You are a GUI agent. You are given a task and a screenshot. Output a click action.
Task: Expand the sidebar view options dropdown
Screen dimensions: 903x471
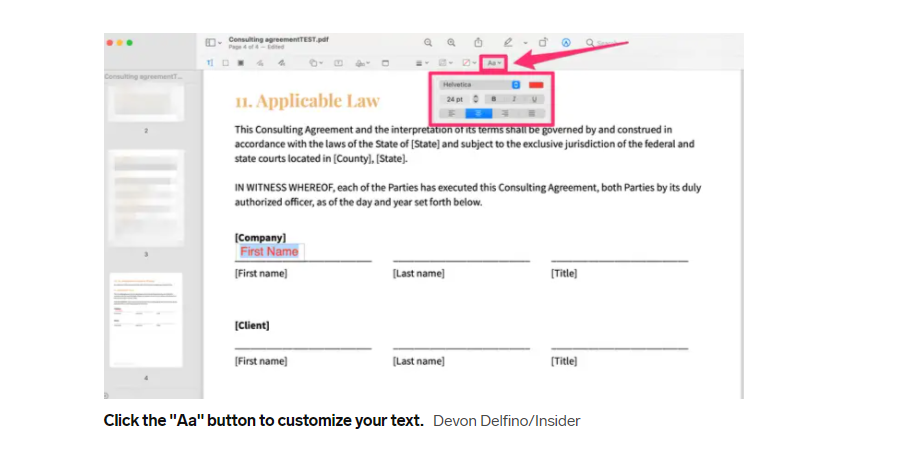pyautogui.click(x=213, y=43)
